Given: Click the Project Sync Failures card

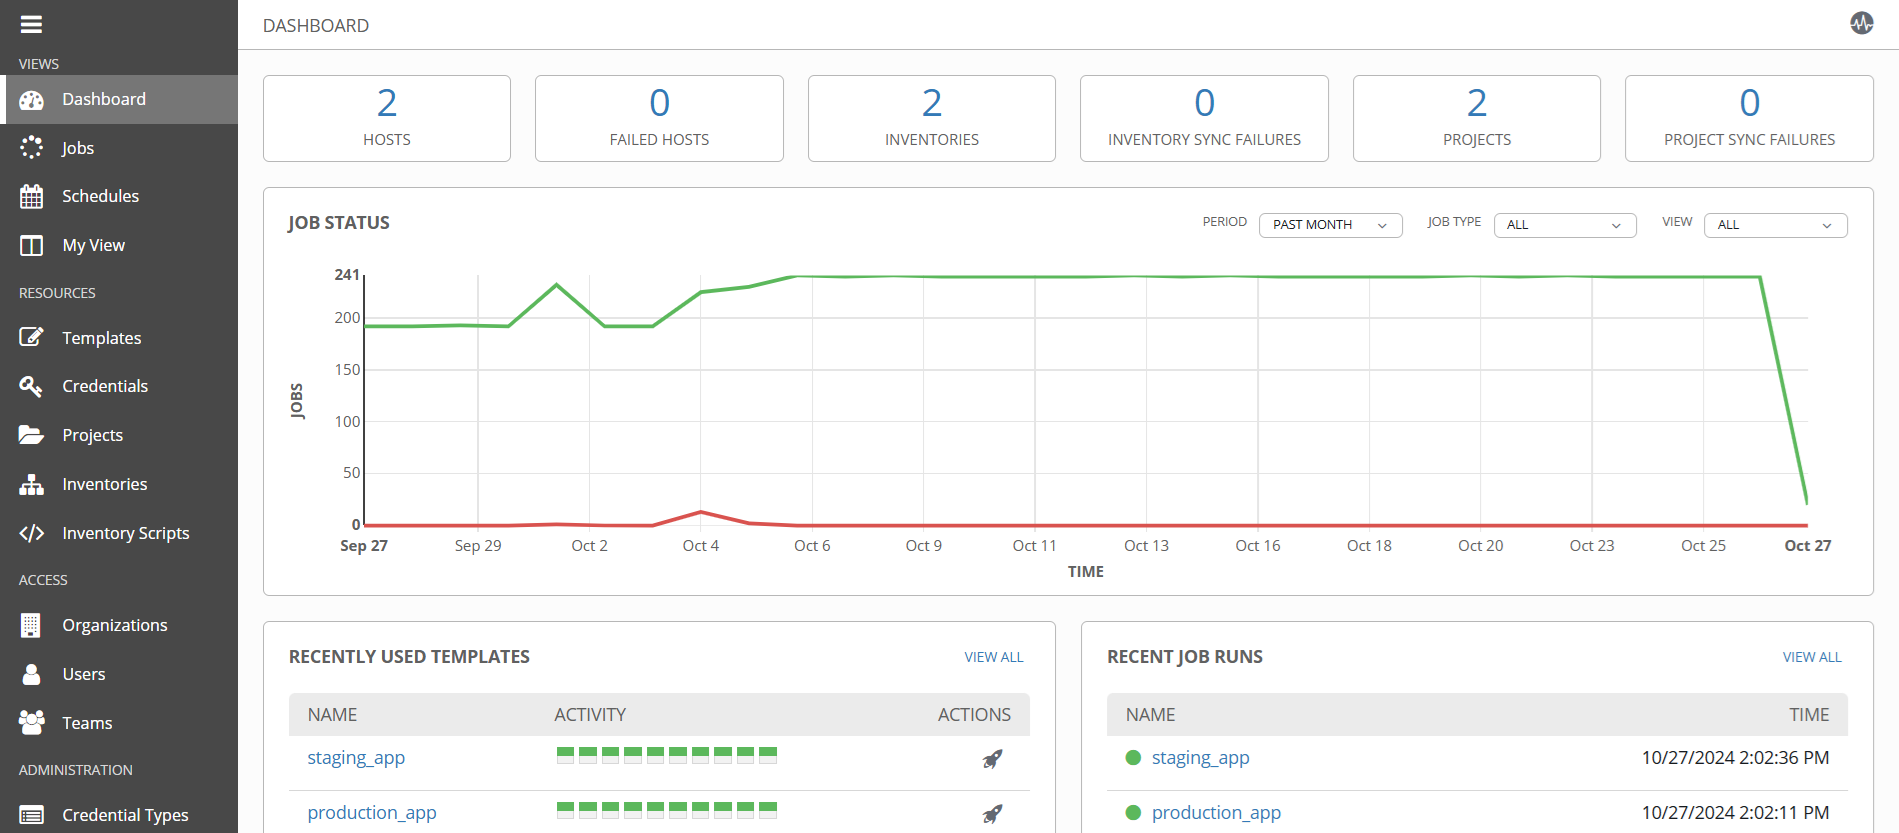Looking at the screenshot, I should point(1749,118).
